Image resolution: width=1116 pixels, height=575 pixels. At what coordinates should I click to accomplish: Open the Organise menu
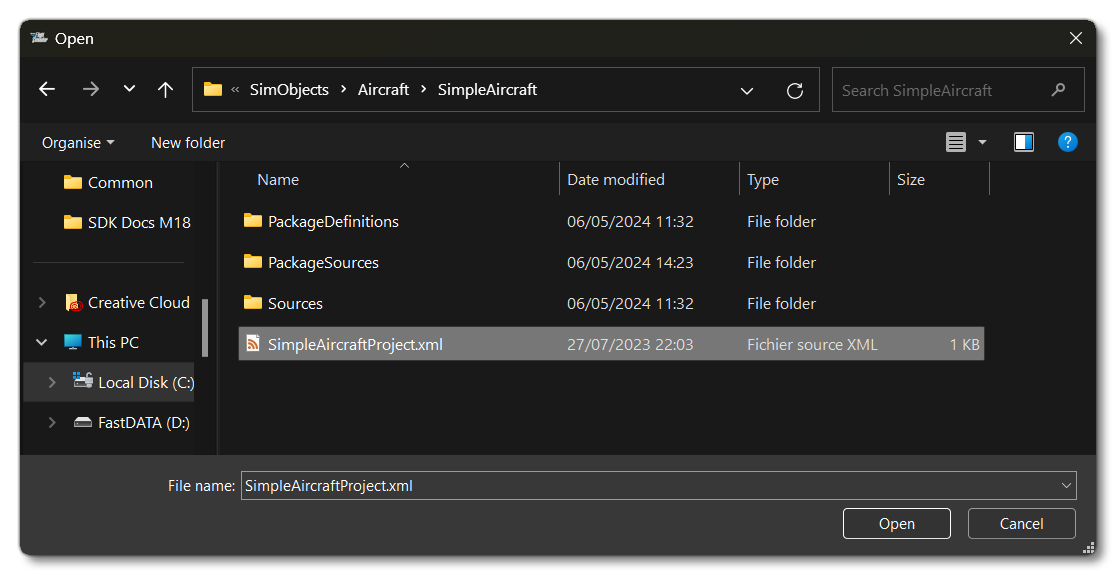point(78,142)
